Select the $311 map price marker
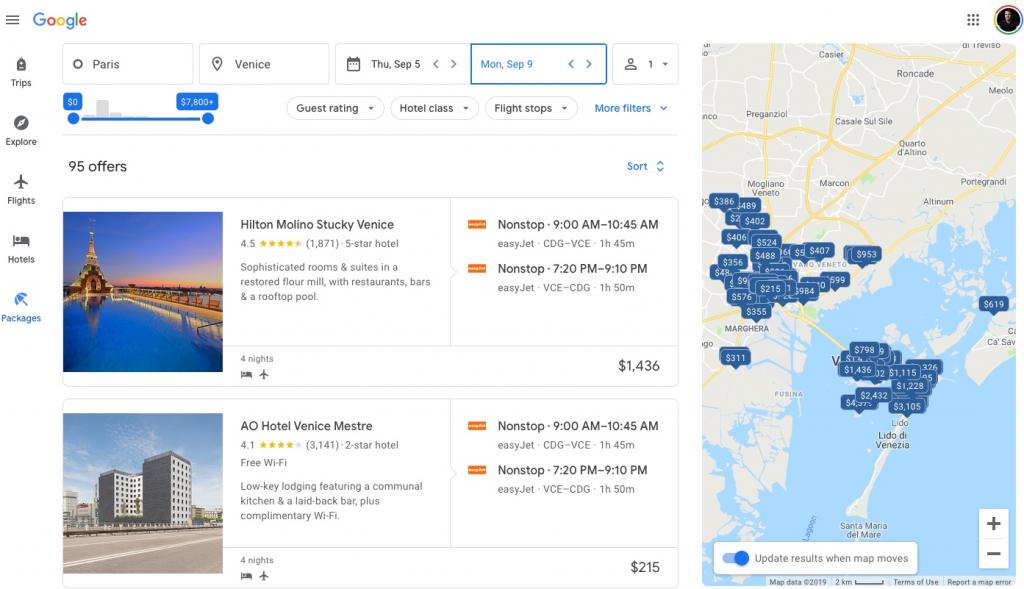 pos(735,358)
